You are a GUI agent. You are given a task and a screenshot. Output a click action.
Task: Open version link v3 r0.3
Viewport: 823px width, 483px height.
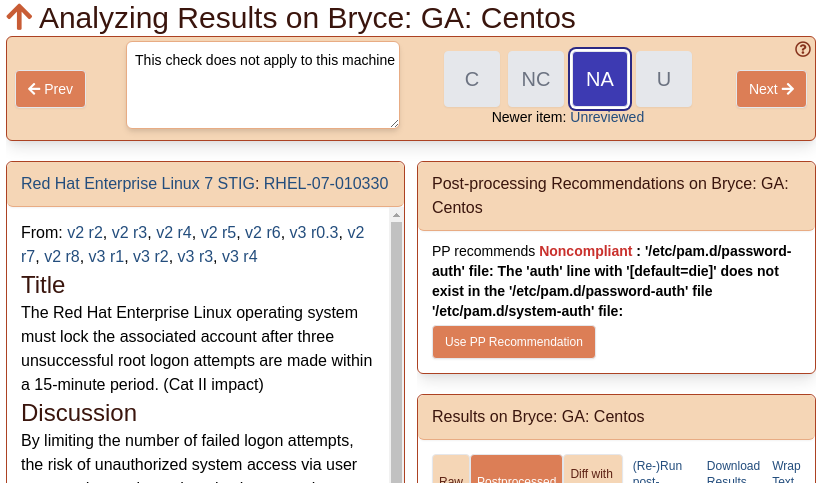point(314,232)
